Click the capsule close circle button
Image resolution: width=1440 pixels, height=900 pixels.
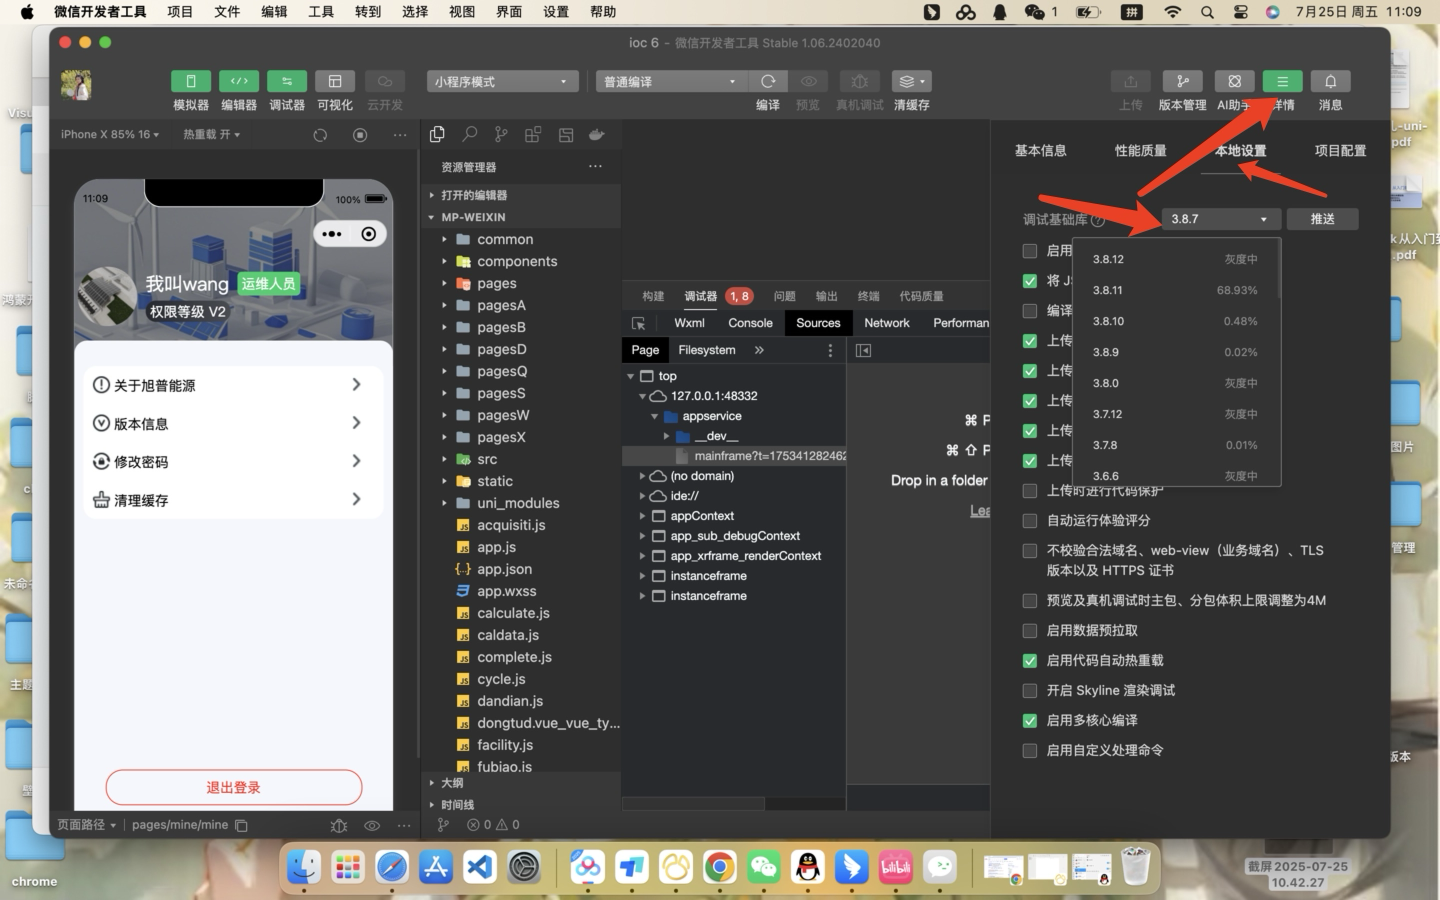pos(369,234)
